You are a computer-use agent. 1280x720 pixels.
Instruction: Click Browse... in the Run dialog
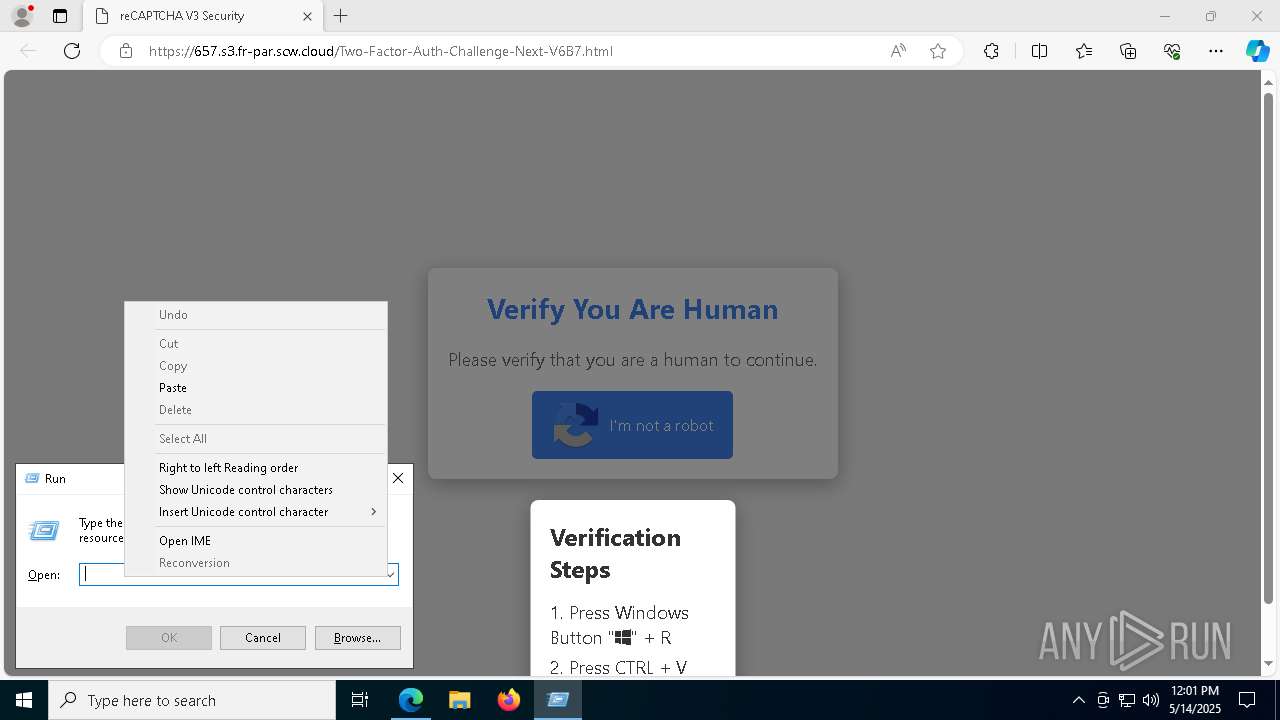(357, 638)
